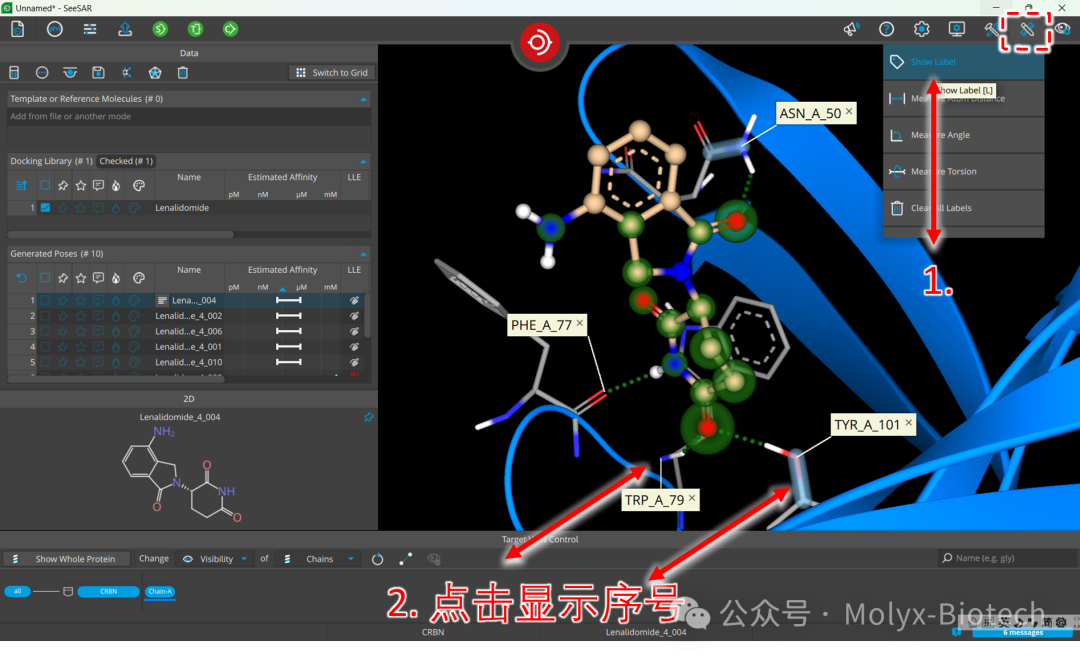Click the CRBN pill in the target tree

click(108, 592)
